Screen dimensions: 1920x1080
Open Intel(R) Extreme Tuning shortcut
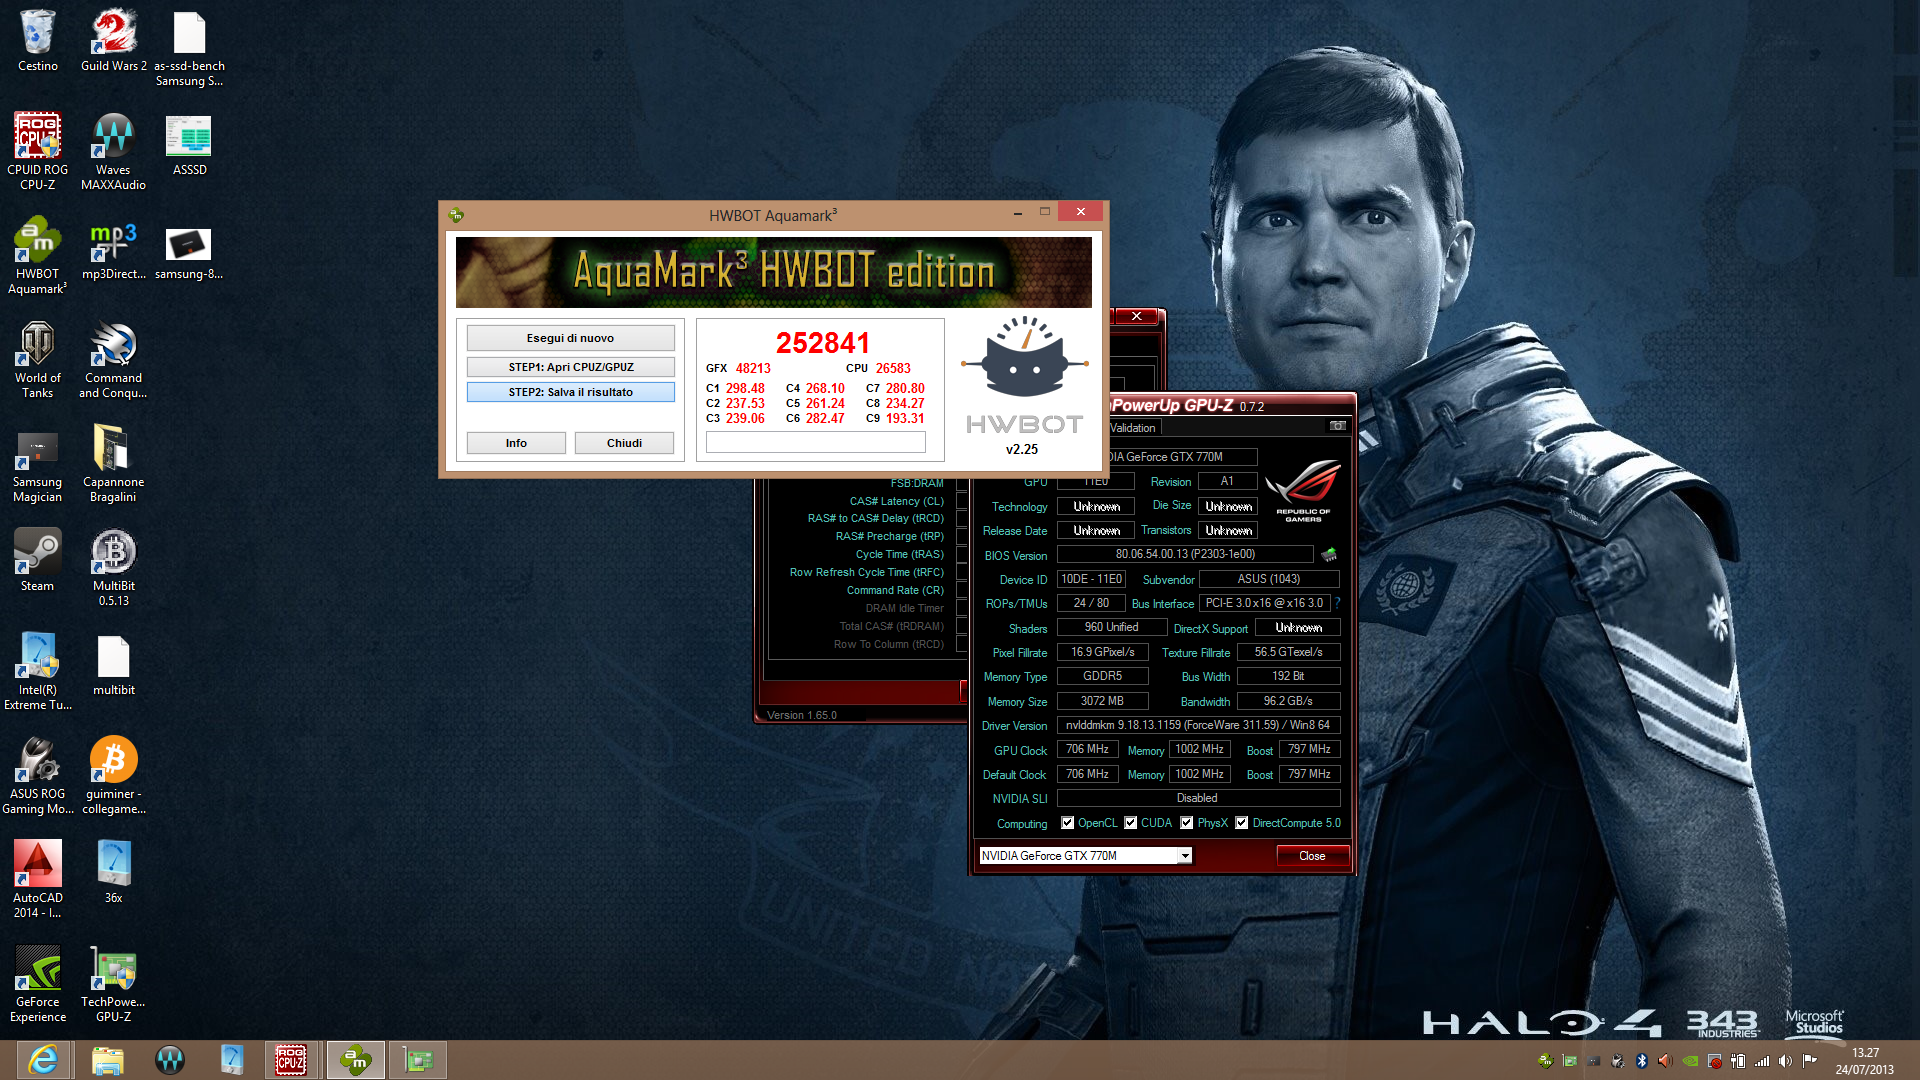tap(38, 672)
